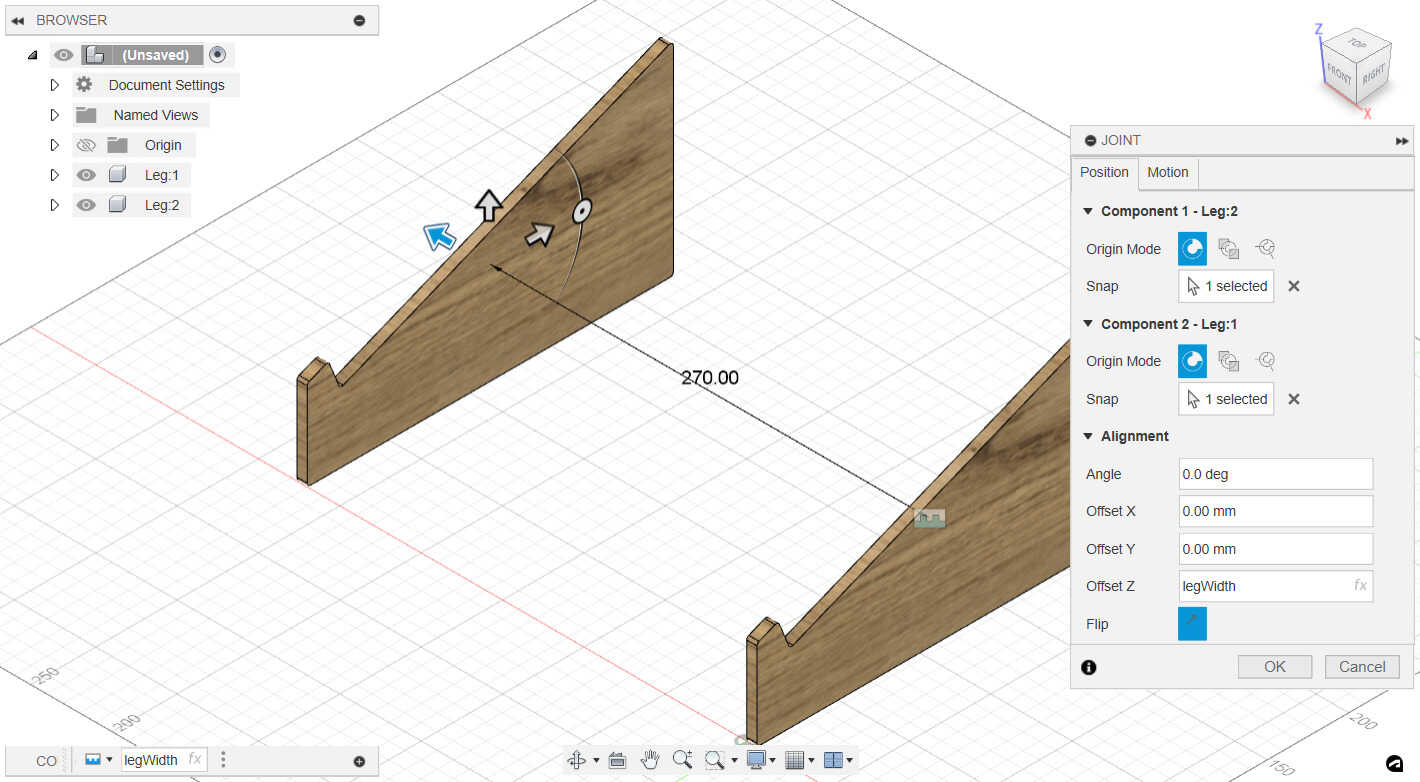Image resolution: width=1420 pixels, height=782 pixels.
Task: Click the Offset X input field
Action: (1276, 511)
